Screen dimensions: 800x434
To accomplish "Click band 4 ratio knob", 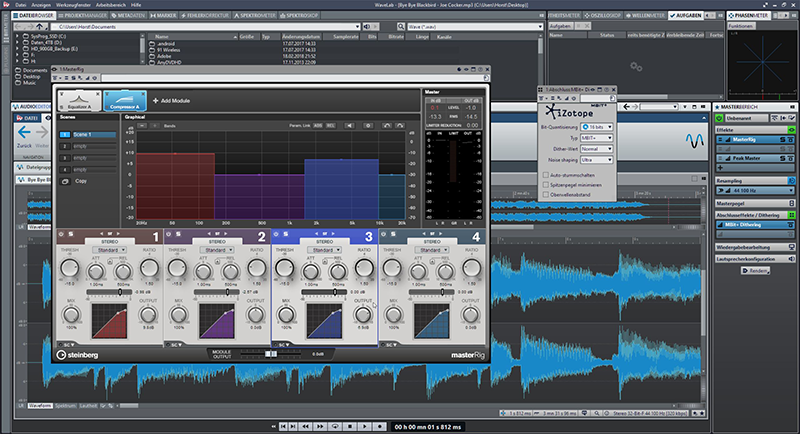I will pyautogui.click(x=471, y=268).
